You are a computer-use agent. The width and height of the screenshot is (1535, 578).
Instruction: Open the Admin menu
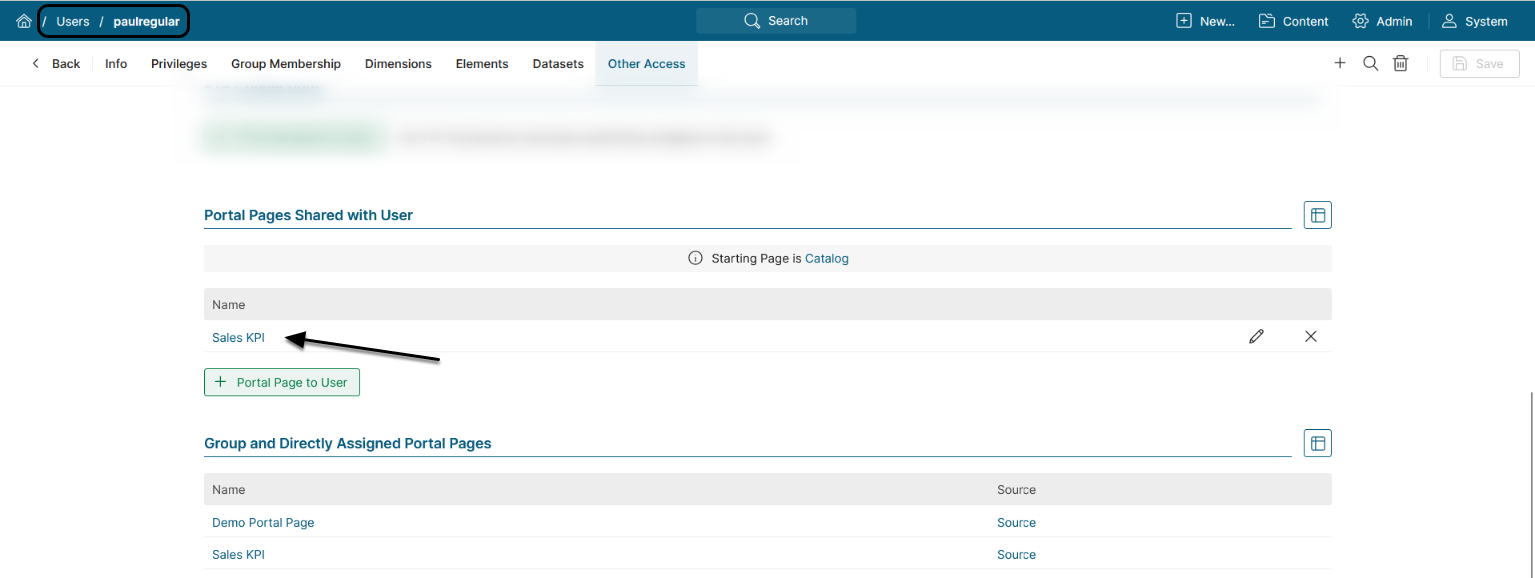(1382, 21)
